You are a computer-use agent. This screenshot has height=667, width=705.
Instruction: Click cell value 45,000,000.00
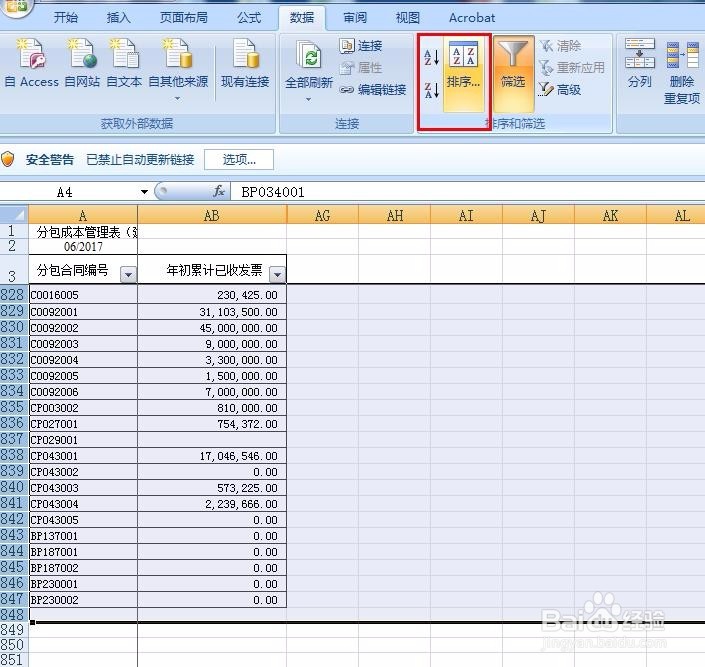[212, 328]
